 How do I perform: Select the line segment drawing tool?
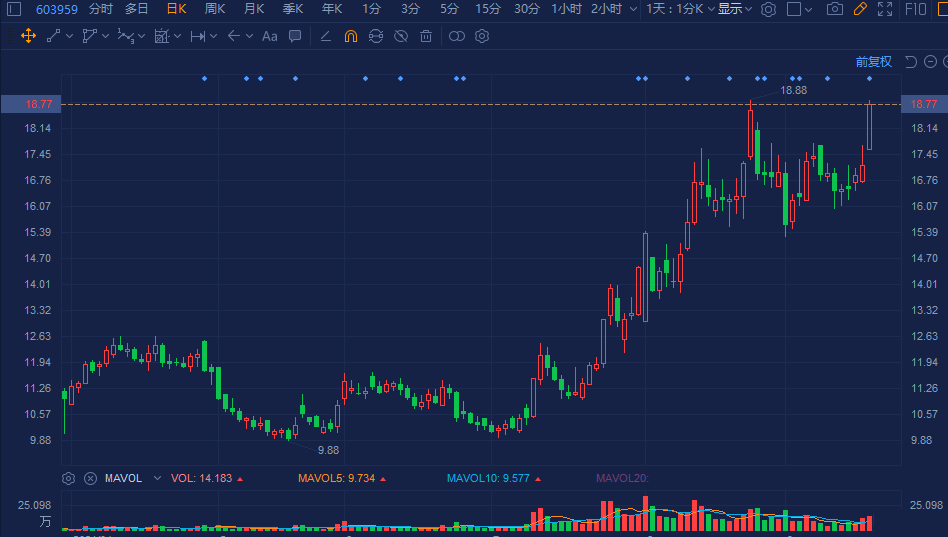point(53,36)
